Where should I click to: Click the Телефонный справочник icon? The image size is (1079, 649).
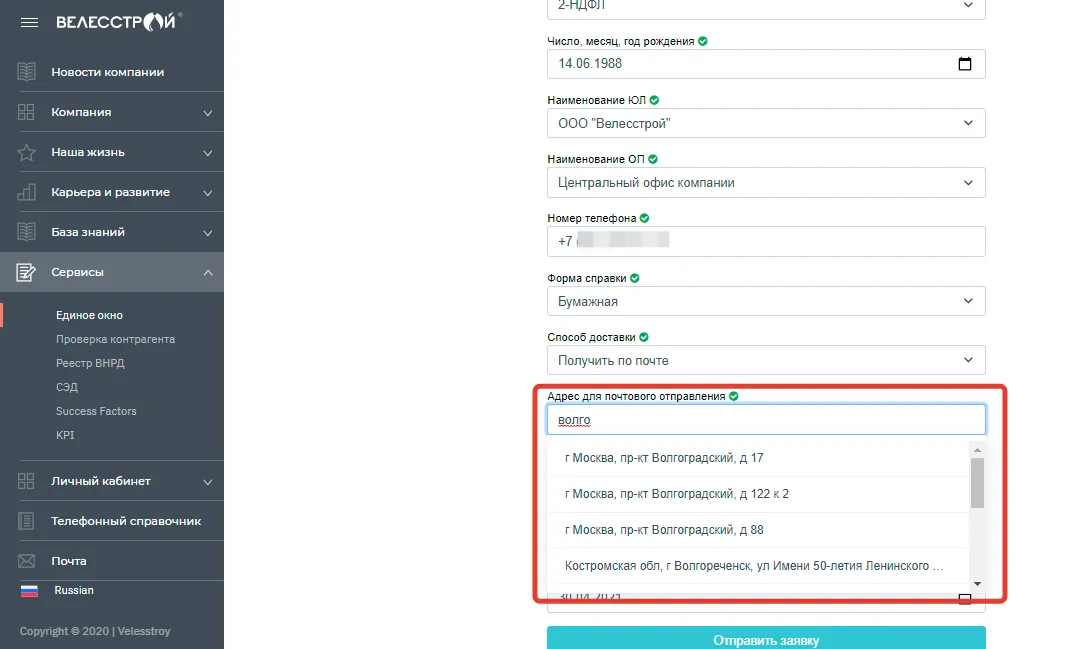(x=27, y=521)
